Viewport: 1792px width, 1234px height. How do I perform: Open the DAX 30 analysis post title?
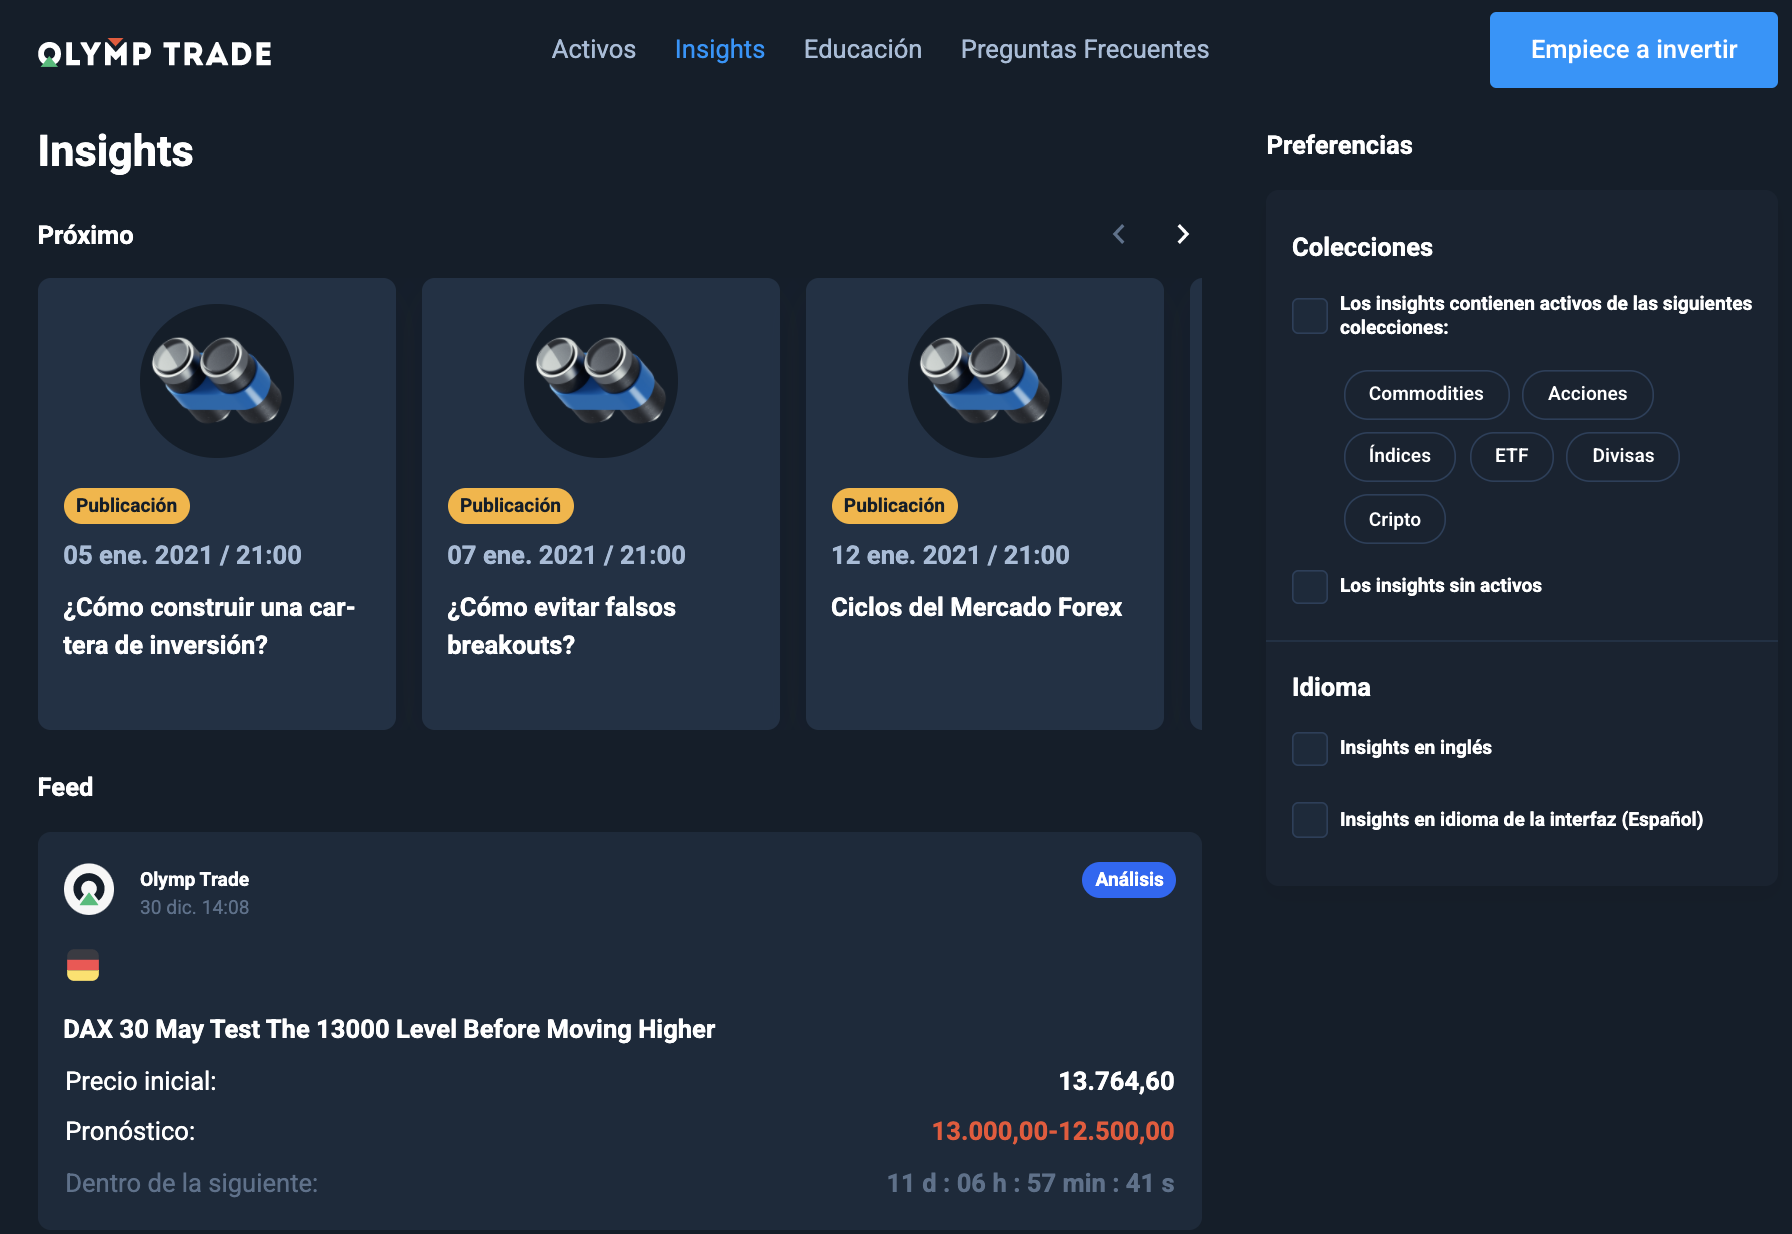tap(389, 1029)
